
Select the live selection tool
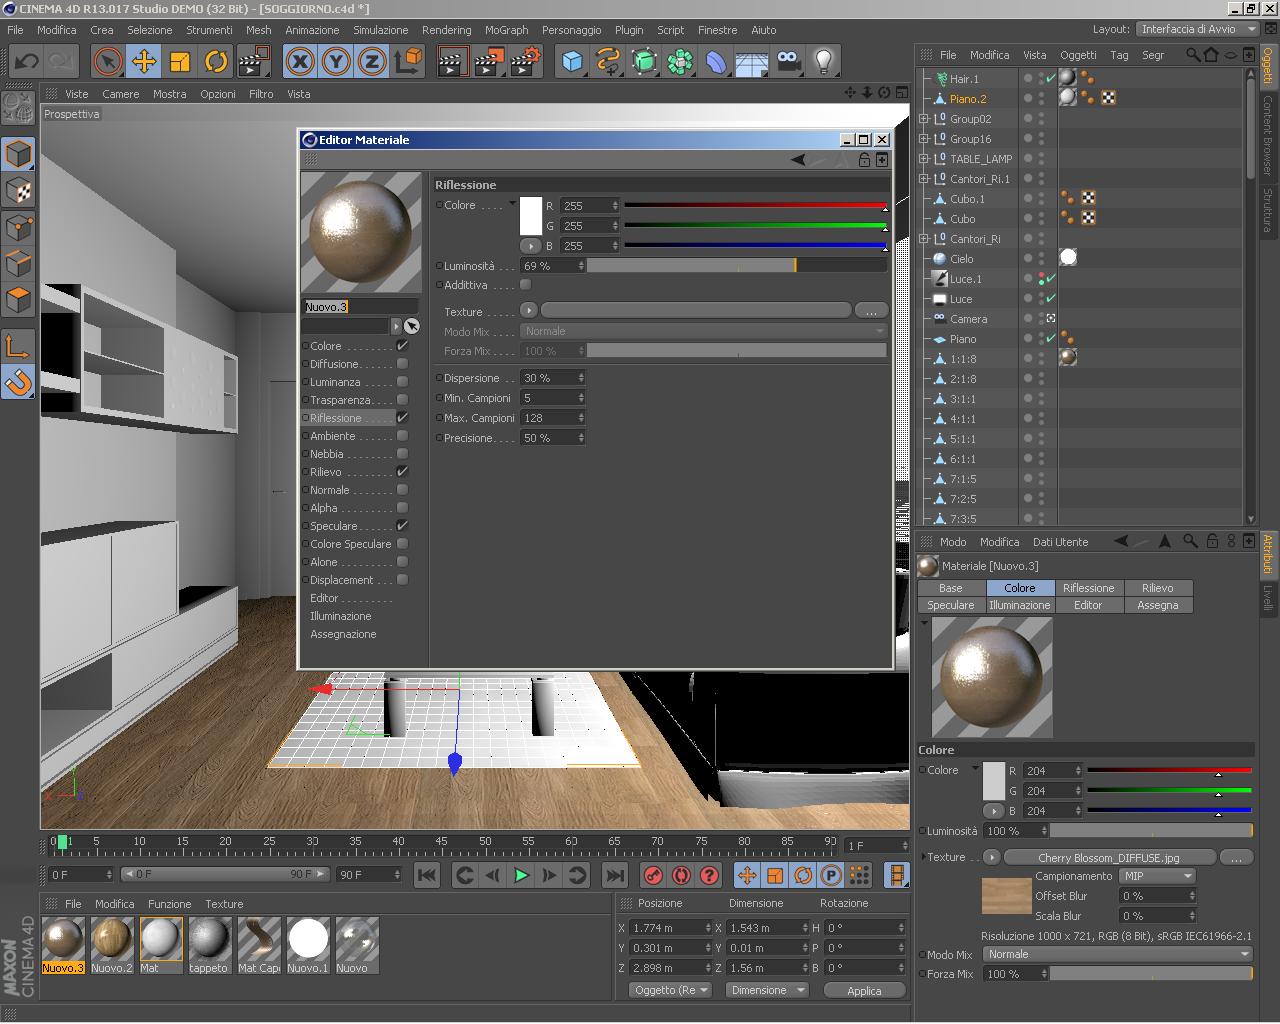point(107,62)
